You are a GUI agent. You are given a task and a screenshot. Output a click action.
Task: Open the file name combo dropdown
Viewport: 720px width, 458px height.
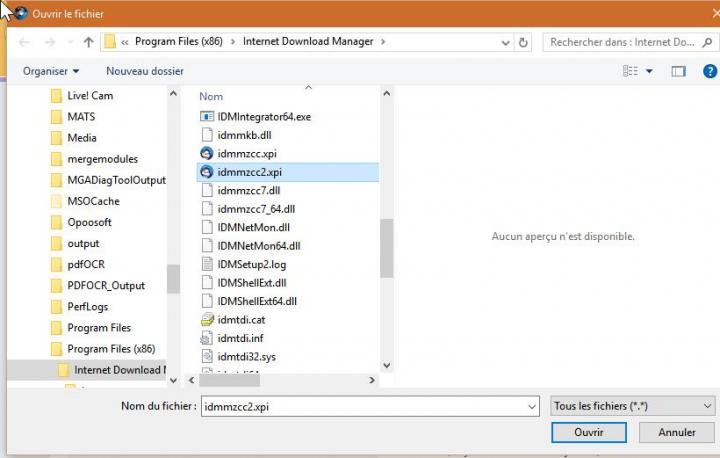(x=532, y=407)
